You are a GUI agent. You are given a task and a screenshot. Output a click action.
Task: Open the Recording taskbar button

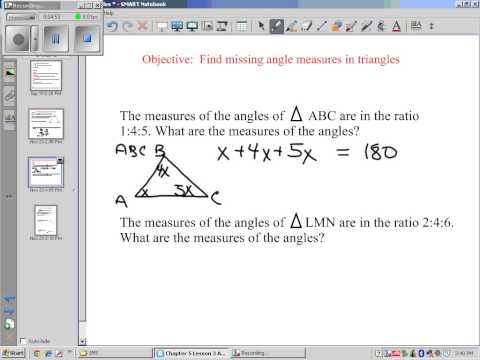[268, 353]
